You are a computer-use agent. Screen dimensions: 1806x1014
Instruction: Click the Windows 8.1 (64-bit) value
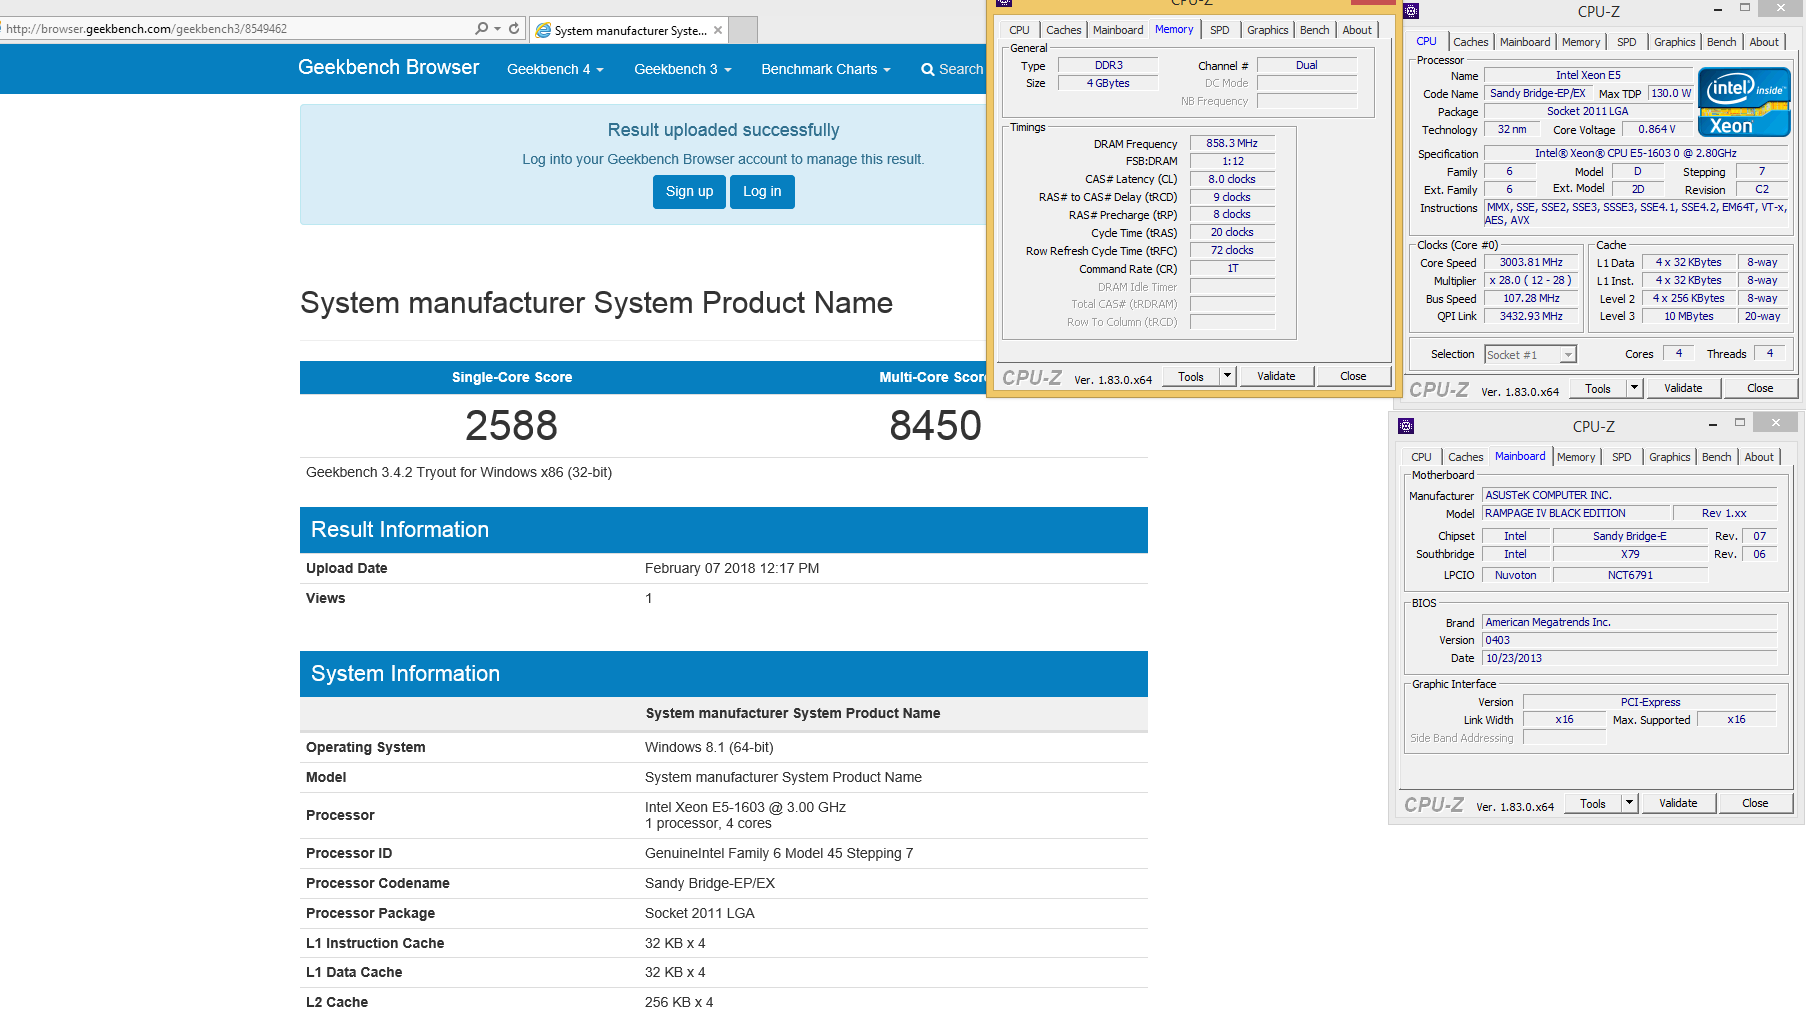click(709, 747)
